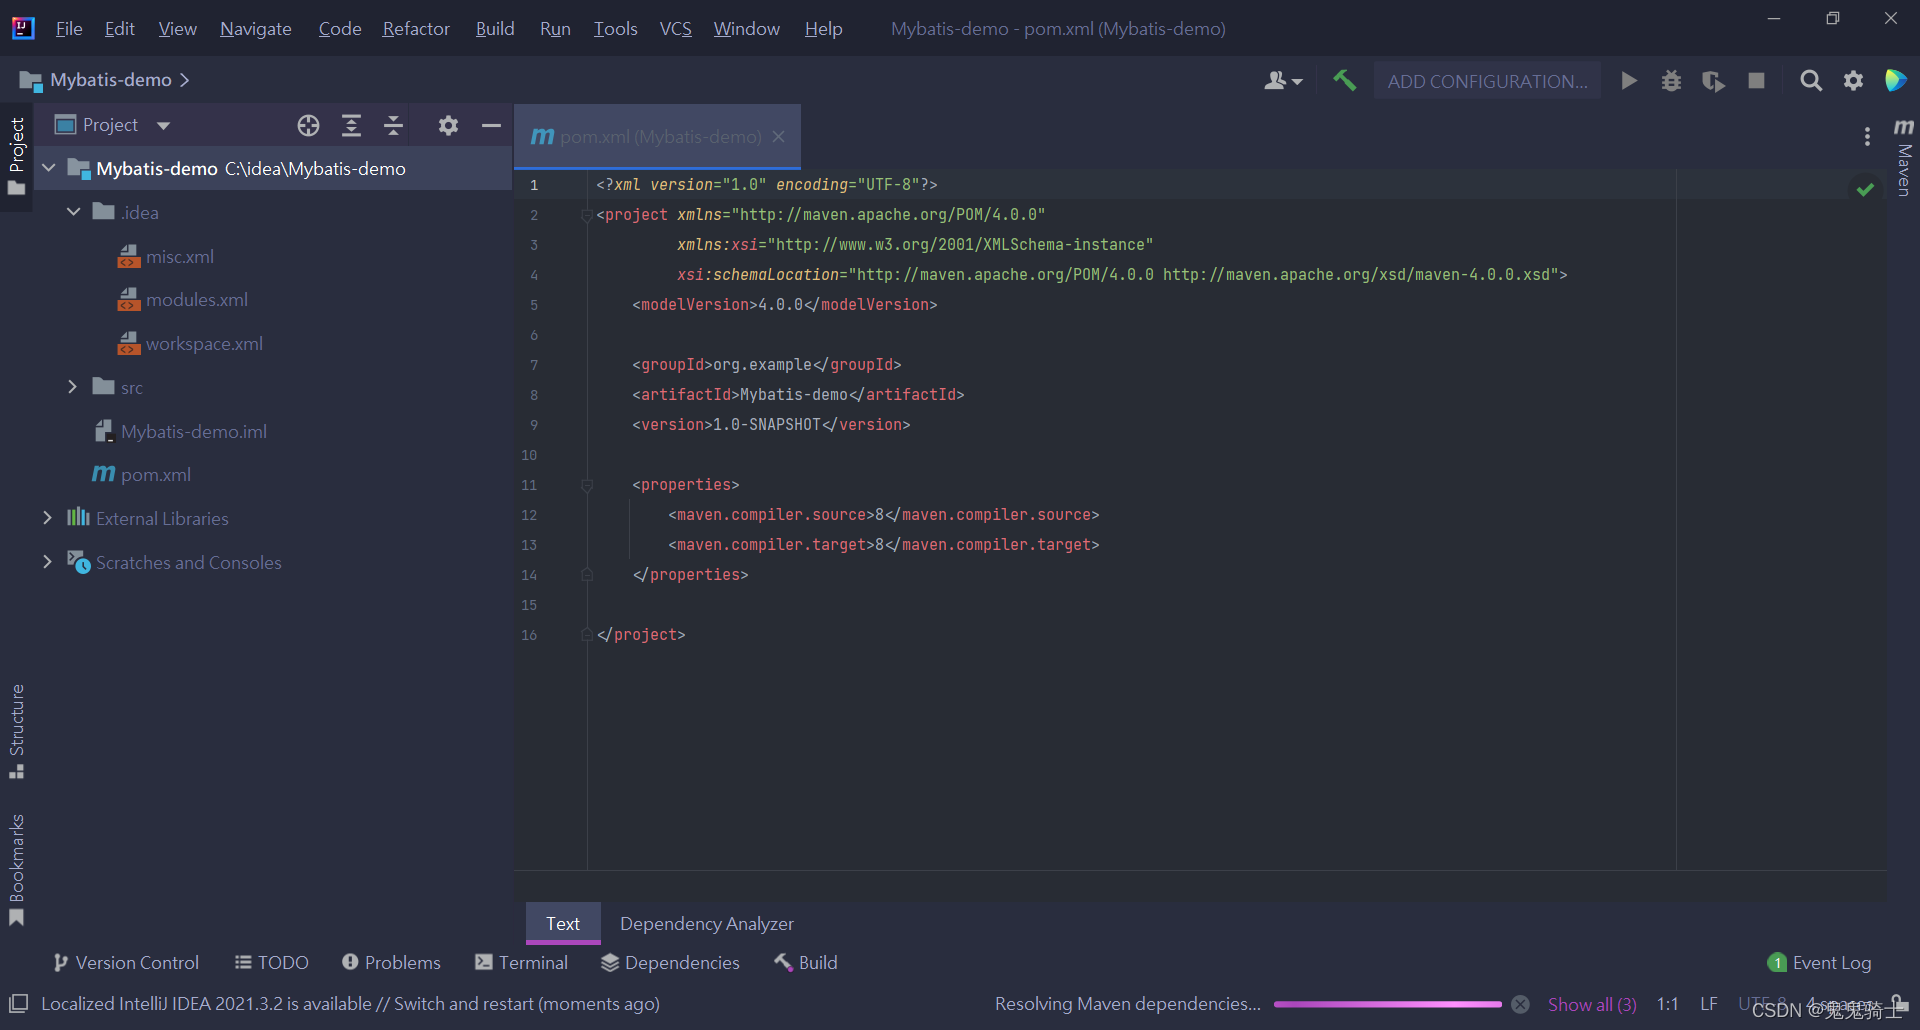Open the Navigate menu
The width and height of the screenshot is (1920, 1030).
coord(256,29)
